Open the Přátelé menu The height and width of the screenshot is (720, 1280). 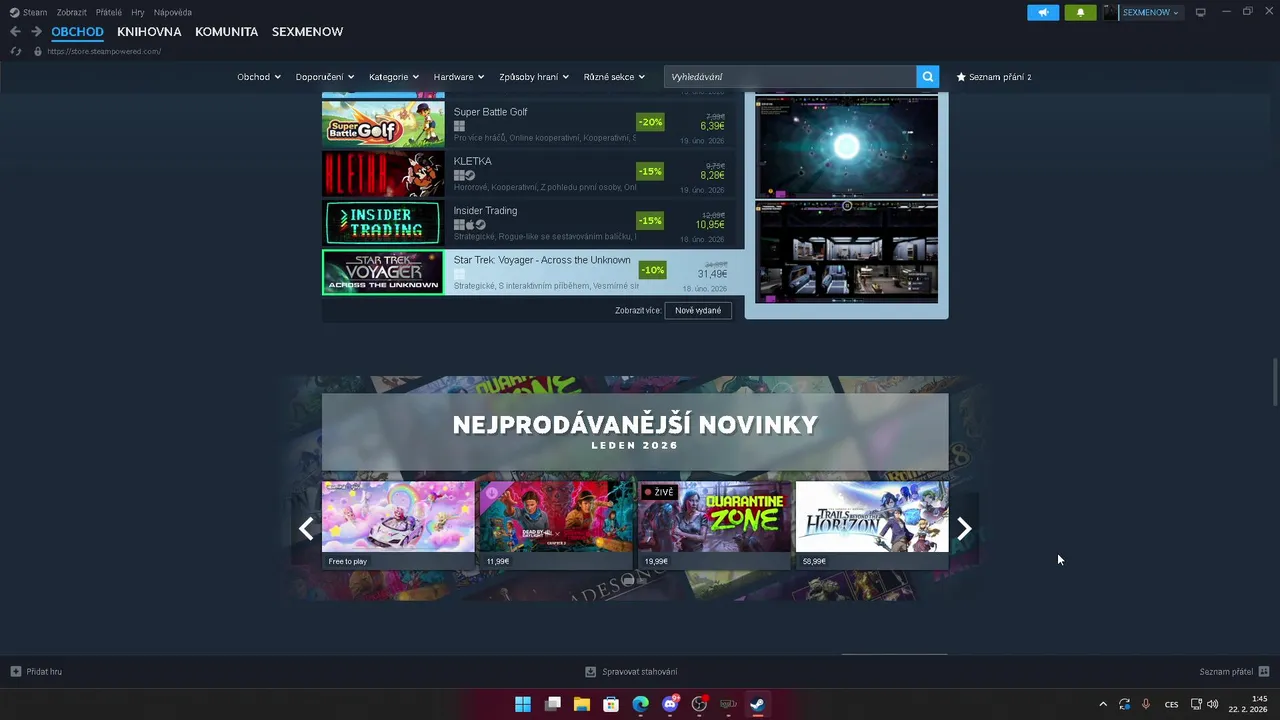point(109,12)
